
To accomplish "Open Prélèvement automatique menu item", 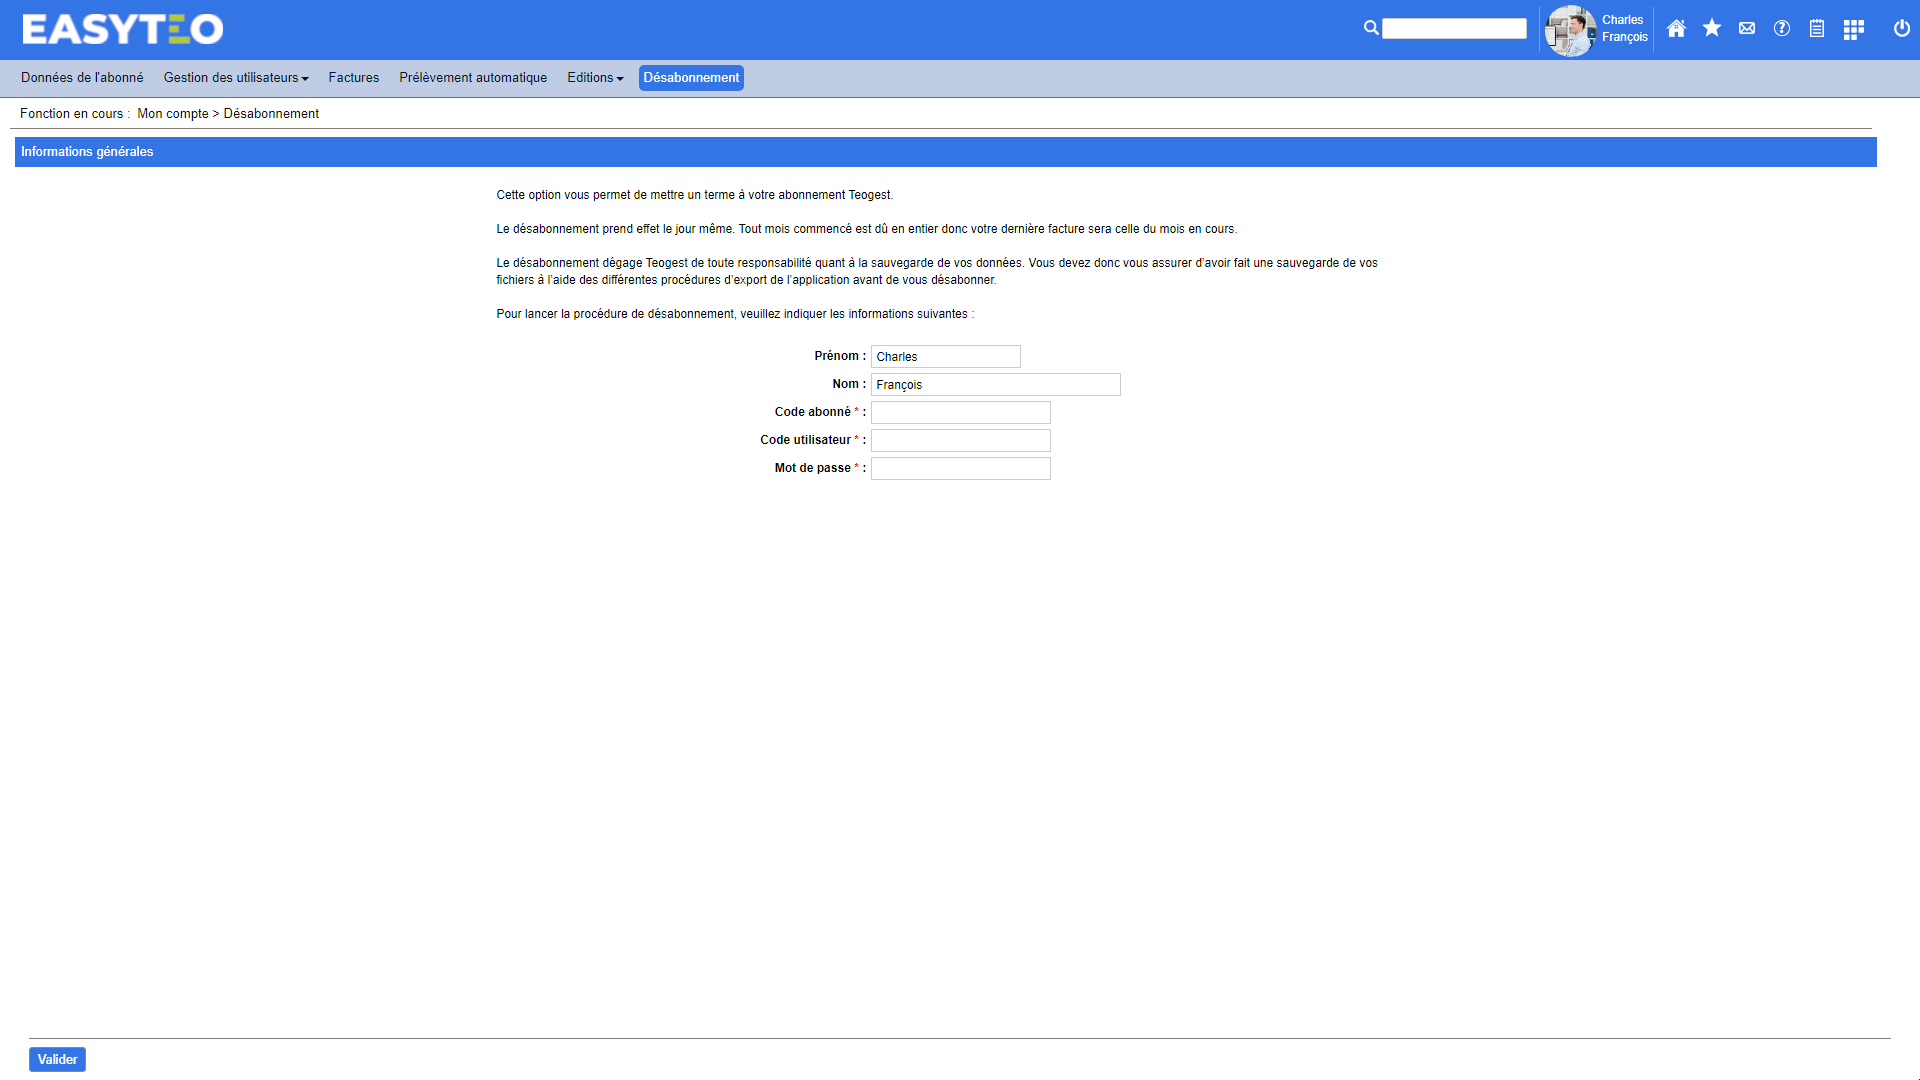I will click(x=473, y=78).
